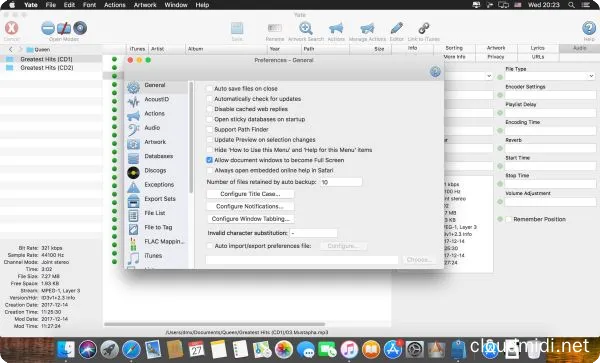
Task: Toggle the Remember Position checkbox
Action: (509, 220)
